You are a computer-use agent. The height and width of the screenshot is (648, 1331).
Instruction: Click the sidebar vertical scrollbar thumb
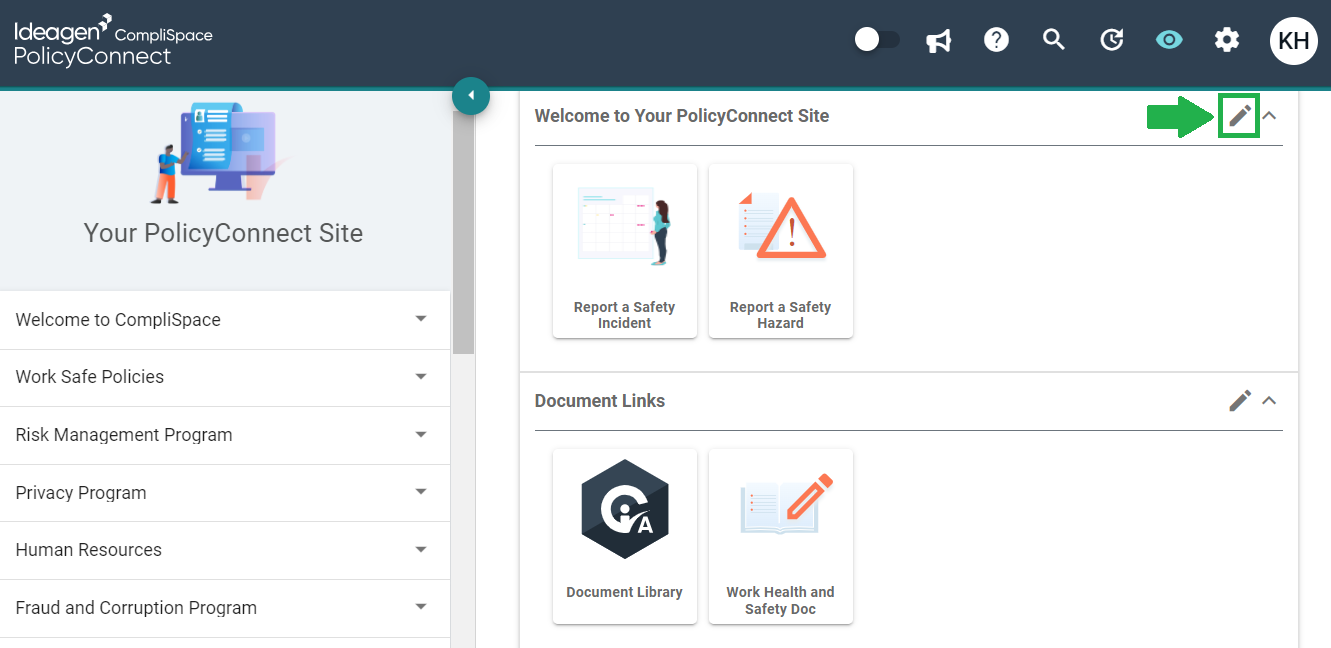tap(463, 232)
